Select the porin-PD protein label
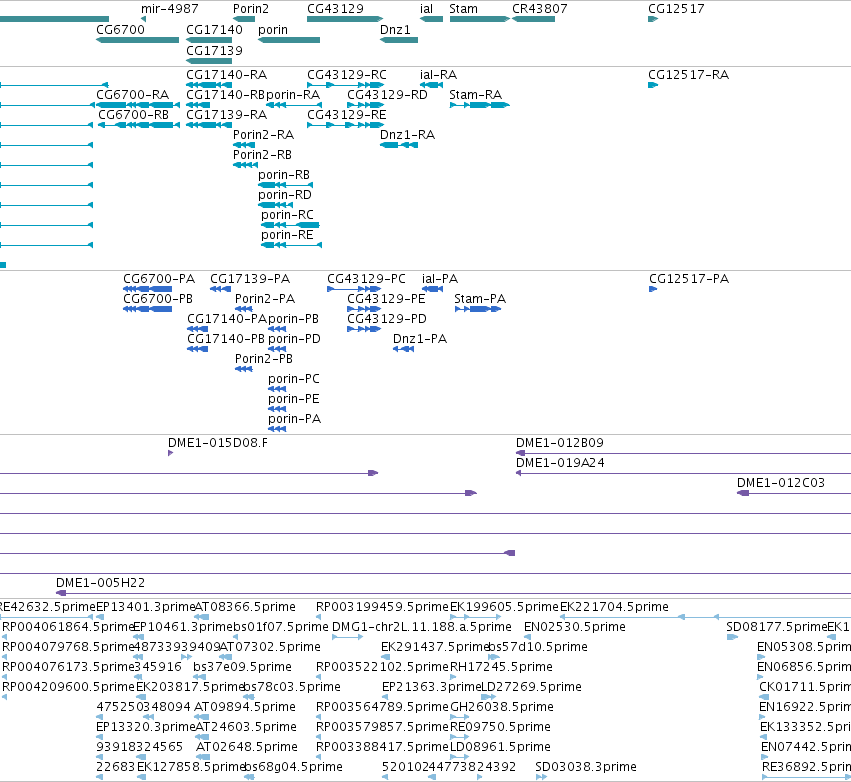 294,339
